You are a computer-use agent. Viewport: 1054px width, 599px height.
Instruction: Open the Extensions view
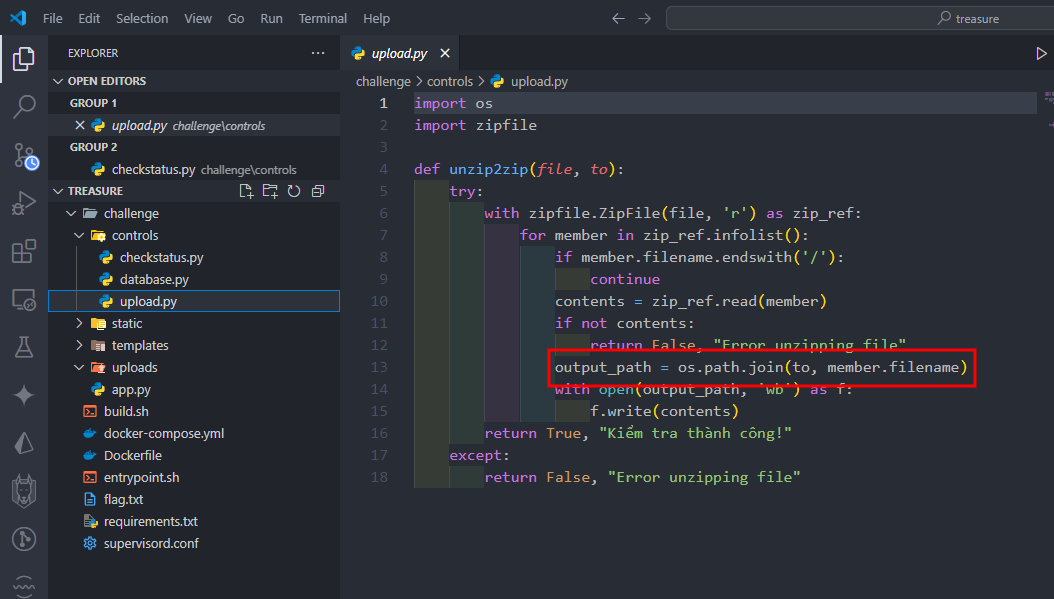pos(24,251)
